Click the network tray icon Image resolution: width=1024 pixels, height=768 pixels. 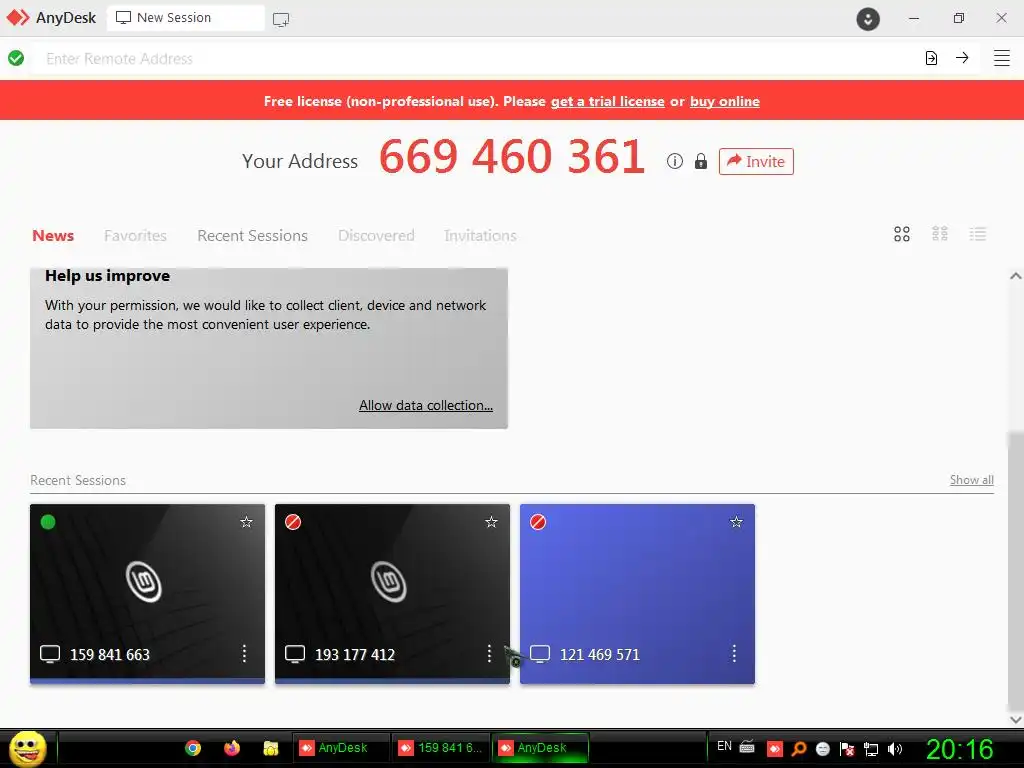[871, 749]
